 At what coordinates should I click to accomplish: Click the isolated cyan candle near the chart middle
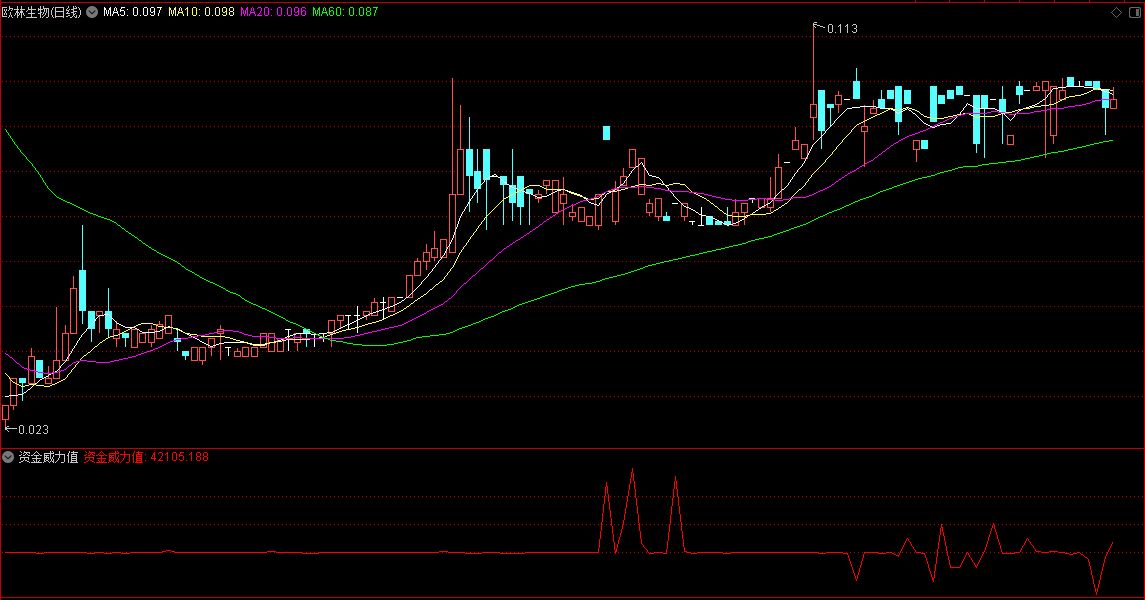606,133
